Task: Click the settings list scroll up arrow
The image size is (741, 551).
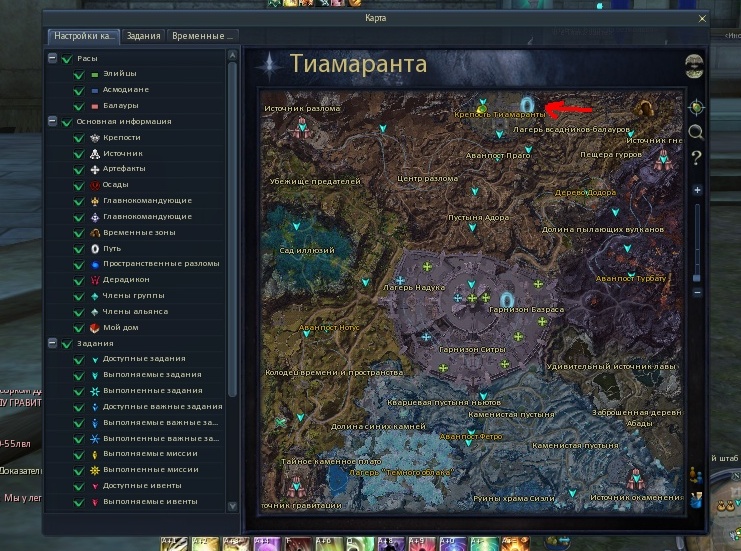Action: pos(232,55)
